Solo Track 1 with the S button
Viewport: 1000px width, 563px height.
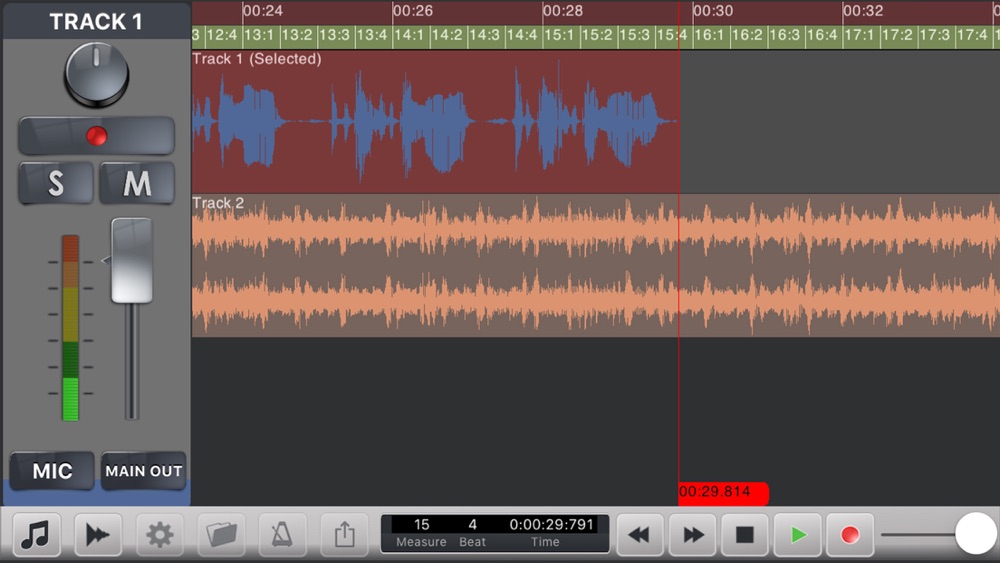[56, 184]
